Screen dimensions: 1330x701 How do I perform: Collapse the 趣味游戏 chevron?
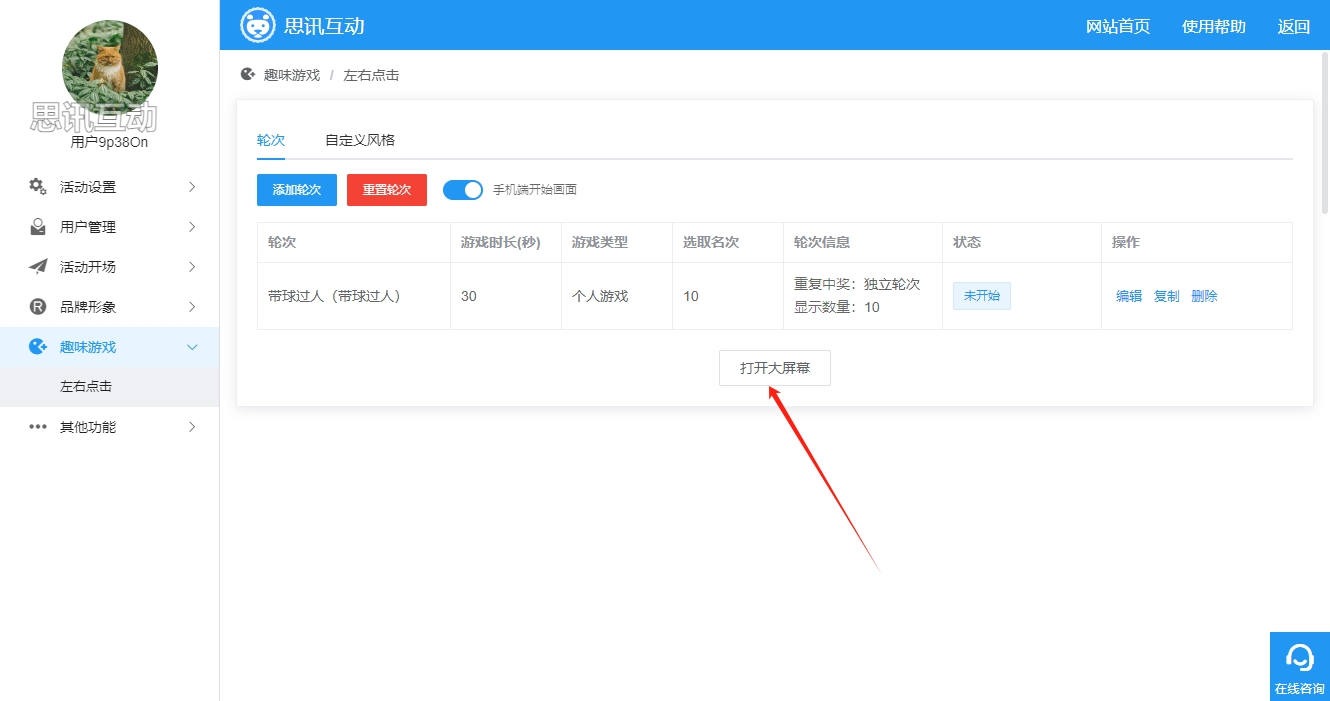click(x=192, y=347)
